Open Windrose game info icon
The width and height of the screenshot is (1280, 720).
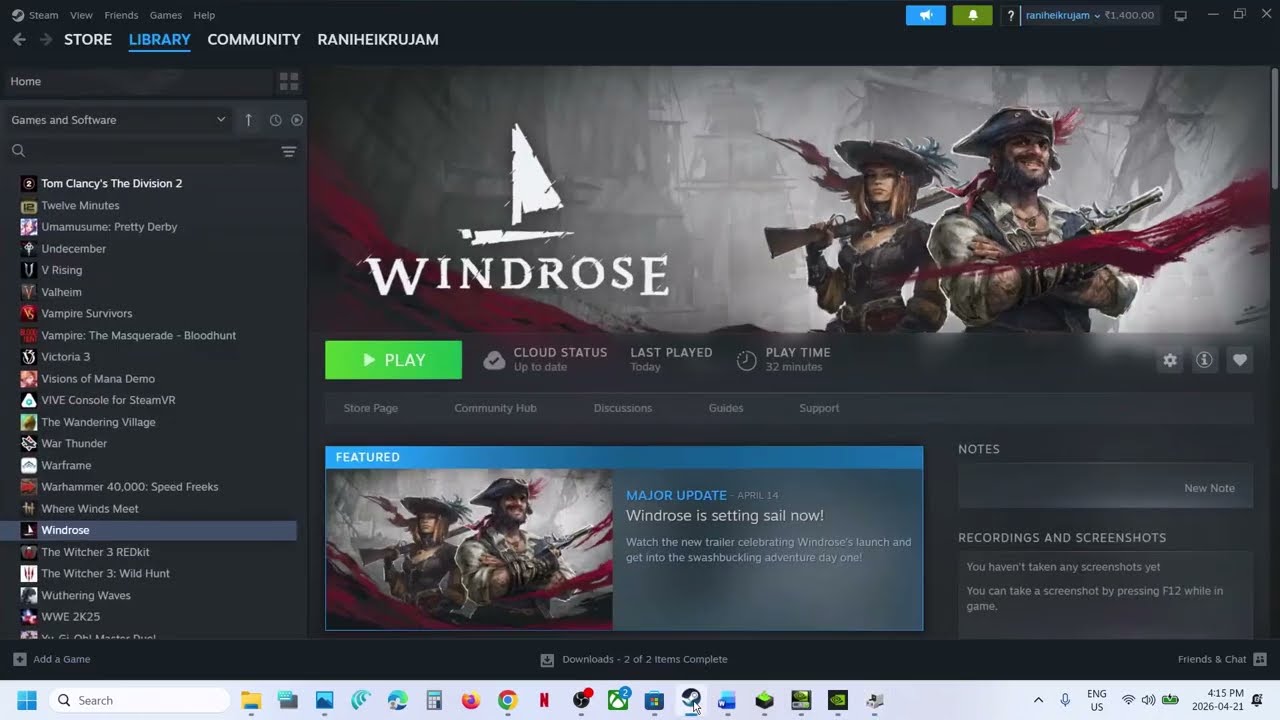(1205, 360)
